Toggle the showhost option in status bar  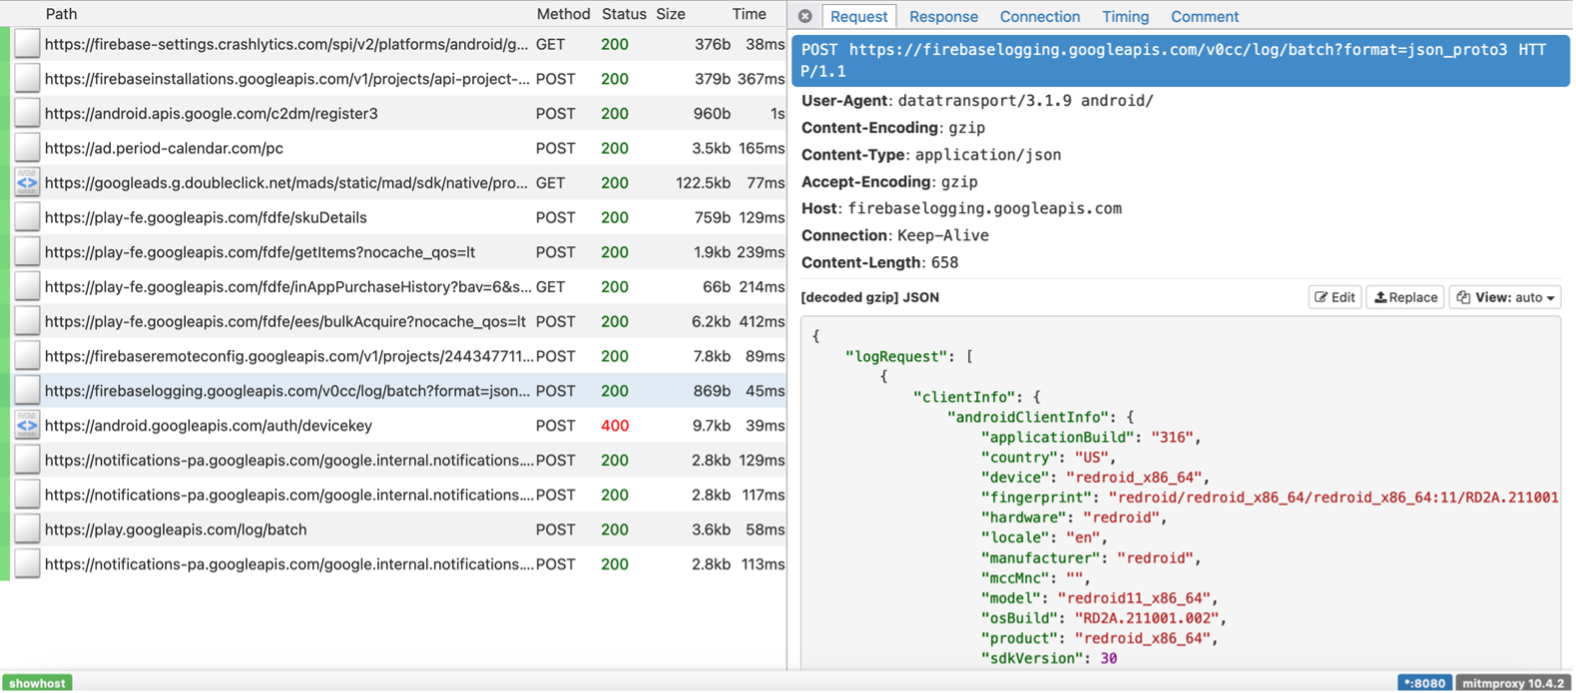coord(37,683)
